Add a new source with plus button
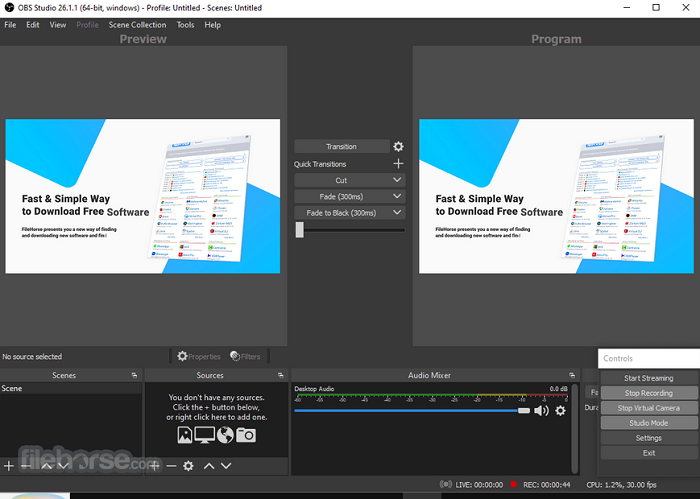The image size is (700, 499). click(x=155, y=466)
